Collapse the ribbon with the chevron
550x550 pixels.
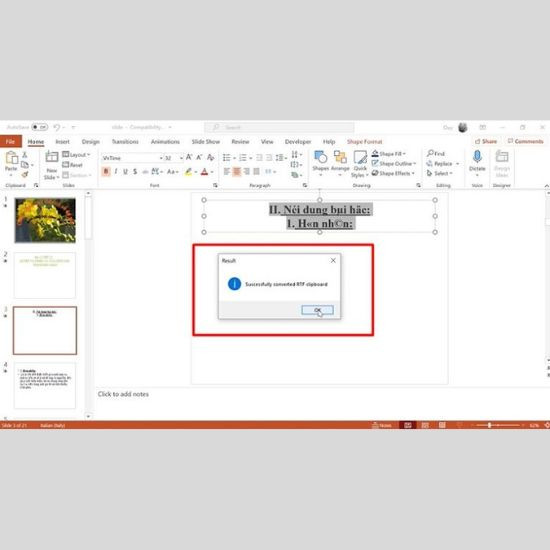point(546,186)
